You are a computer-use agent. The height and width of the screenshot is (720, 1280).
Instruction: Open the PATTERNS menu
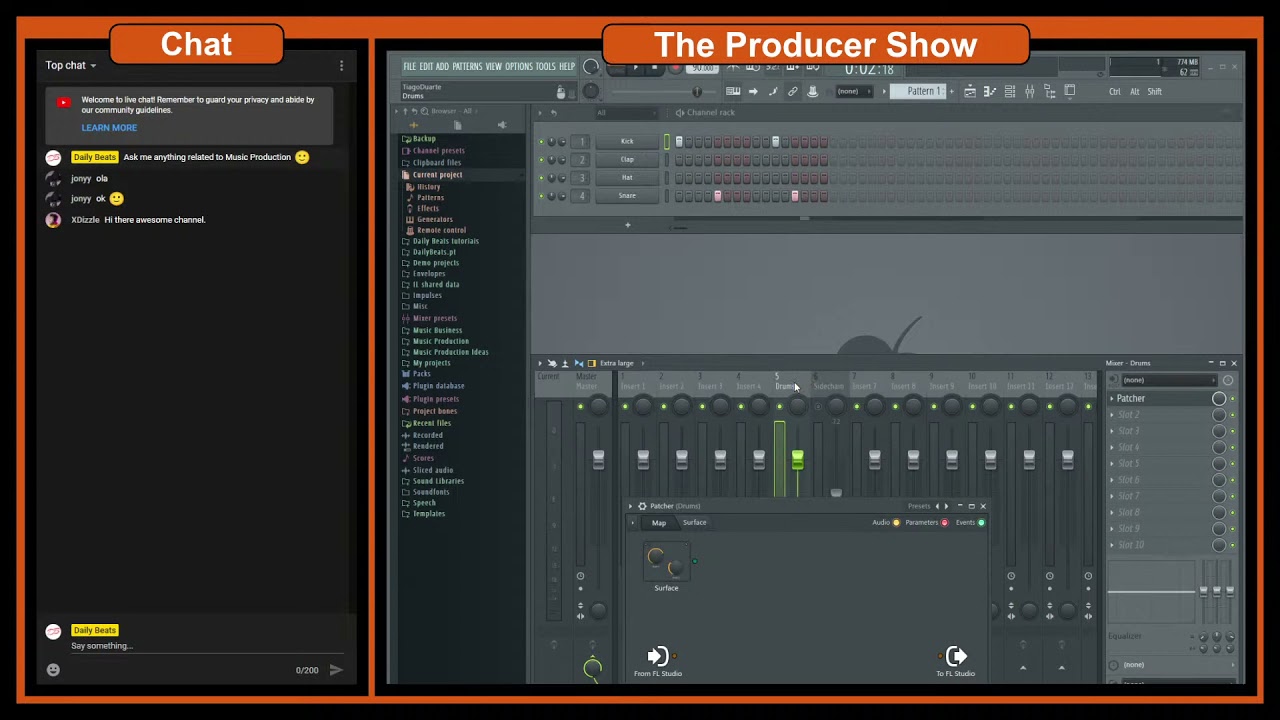[467, 67]
